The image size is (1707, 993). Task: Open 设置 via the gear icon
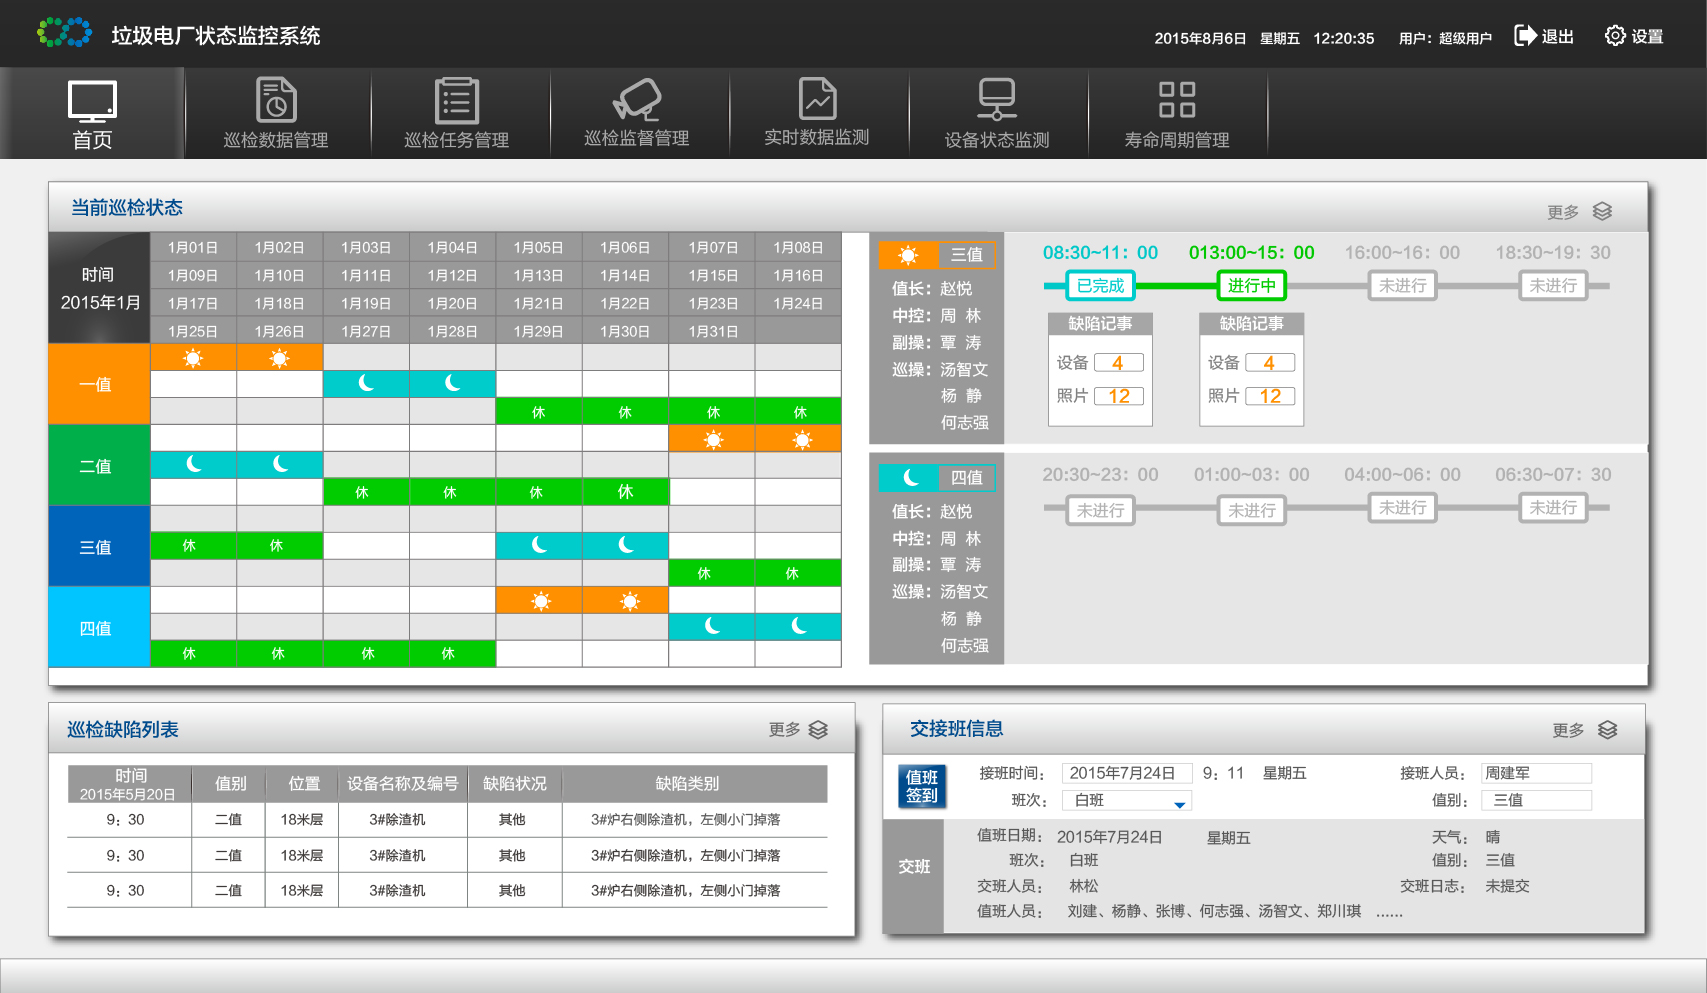[x=1615, y=36]
